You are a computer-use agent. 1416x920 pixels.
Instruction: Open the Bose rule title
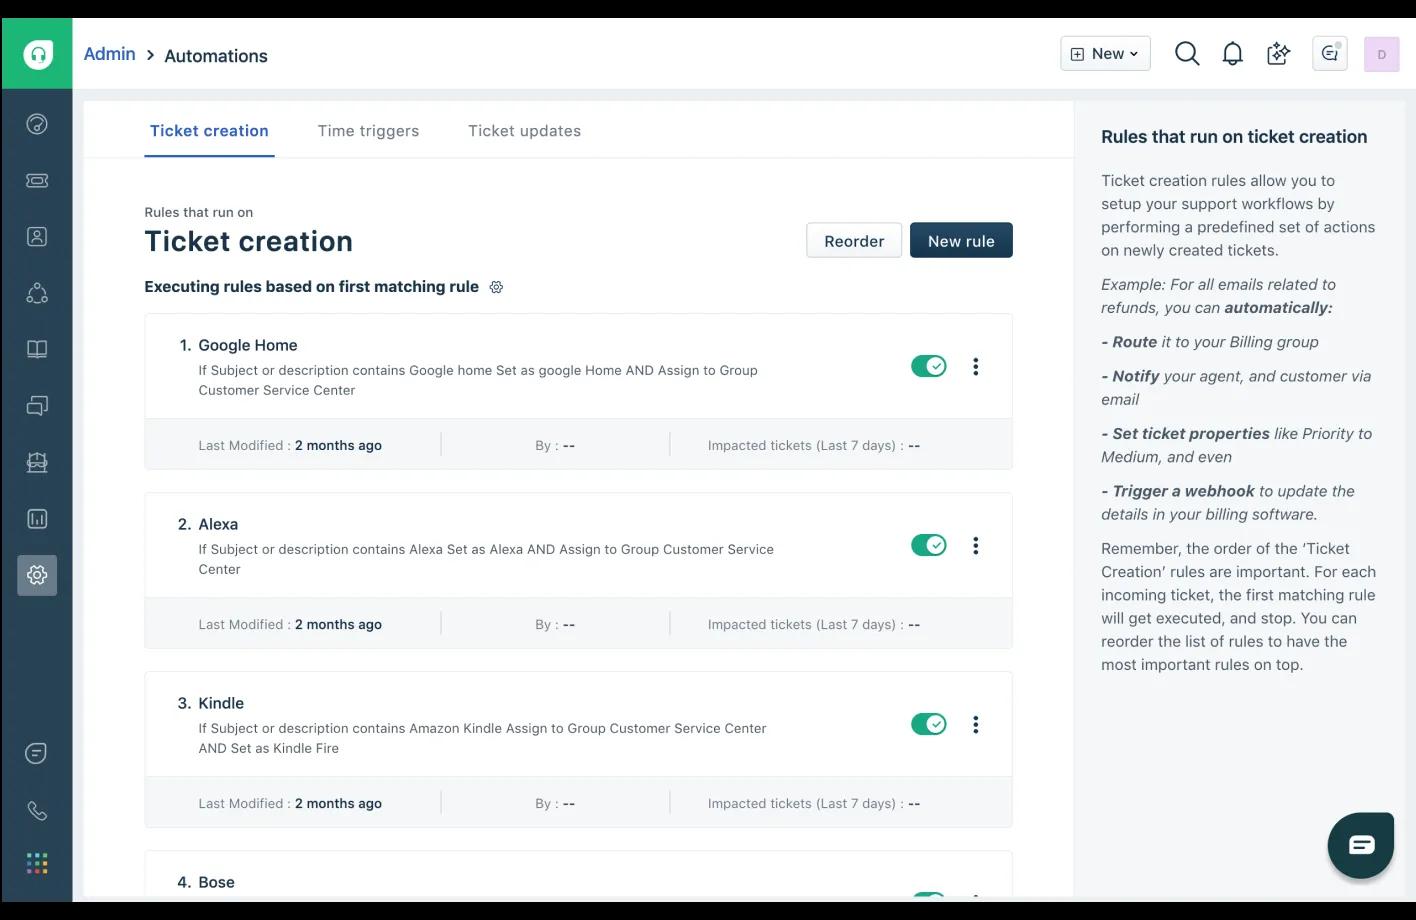tap(216, 882)
